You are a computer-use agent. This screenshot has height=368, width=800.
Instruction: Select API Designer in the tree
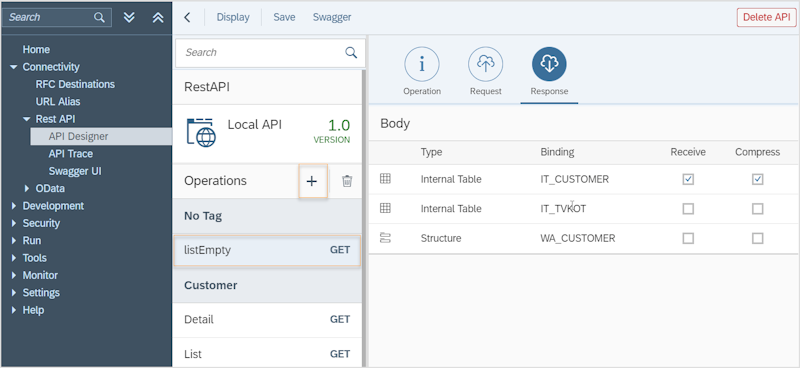point(79,136)
